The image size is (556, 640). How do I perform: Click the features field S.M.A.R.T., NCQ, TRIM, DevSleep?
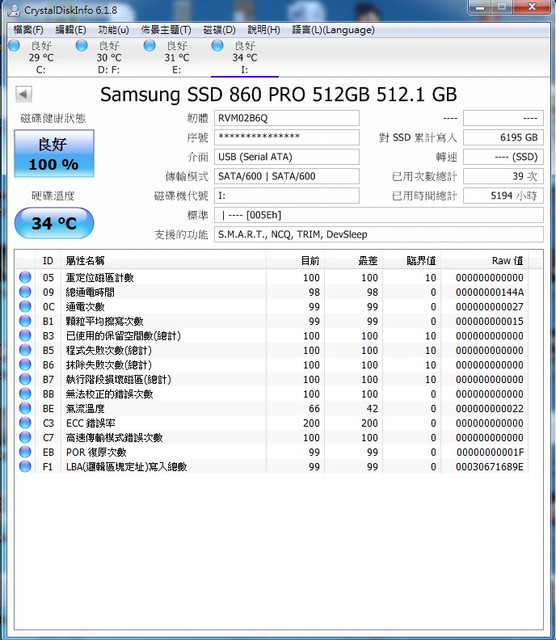click(x=379, y=234)
